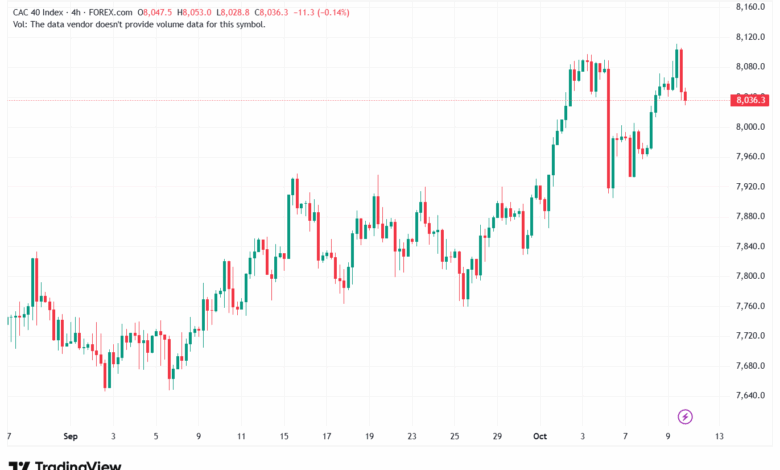Click the Oct label on the time axis
Screen dimensions: 780x470
click(x=541, y=437)
